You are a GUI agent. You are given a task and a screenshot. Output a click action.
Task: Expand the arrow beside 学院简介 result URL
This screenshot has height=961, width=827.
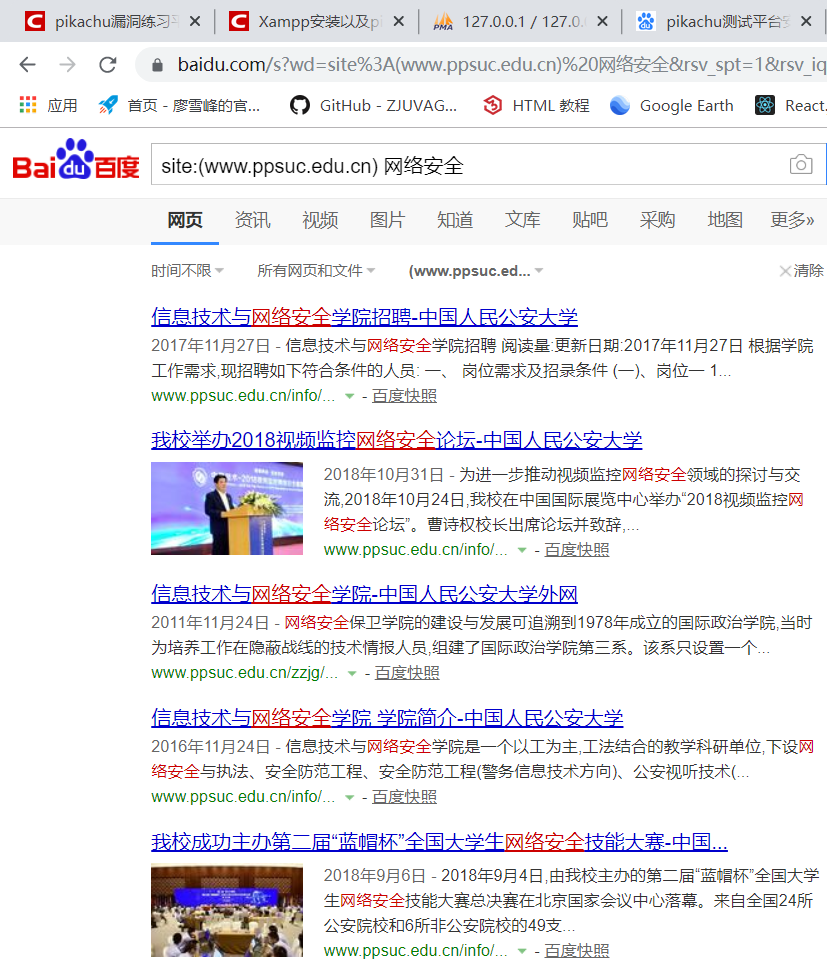click(x=349, y=797)
